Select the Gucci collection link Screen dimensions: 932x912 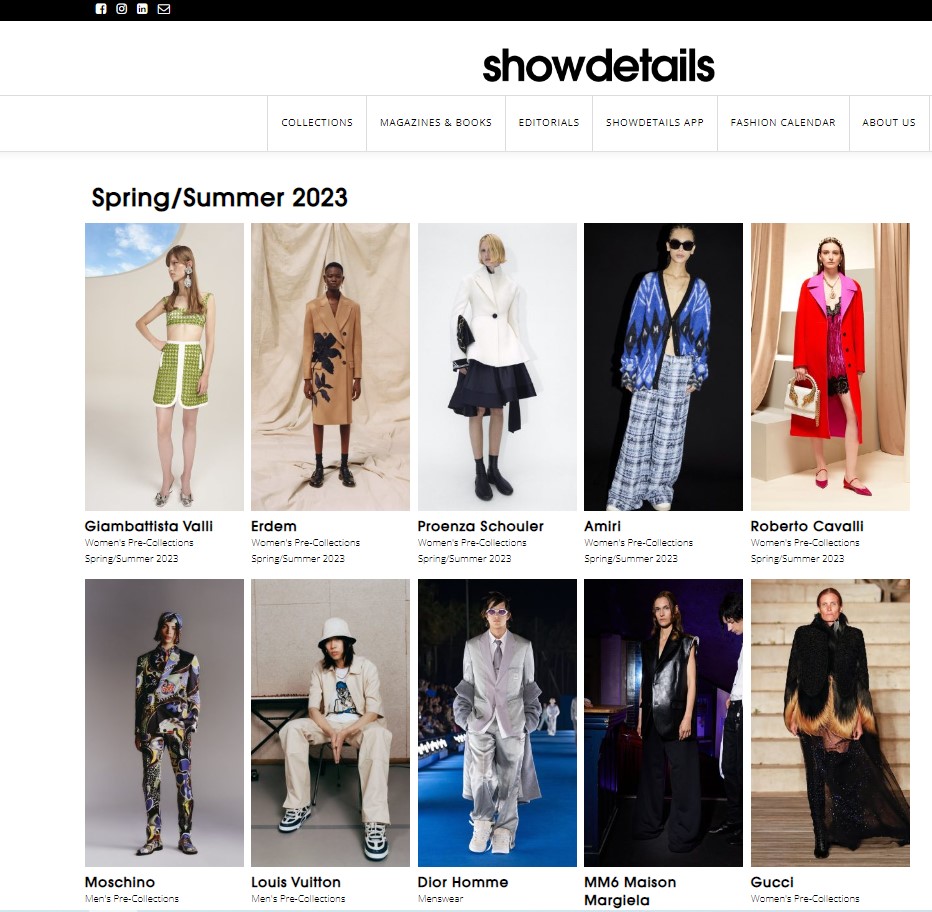(772, 882)
